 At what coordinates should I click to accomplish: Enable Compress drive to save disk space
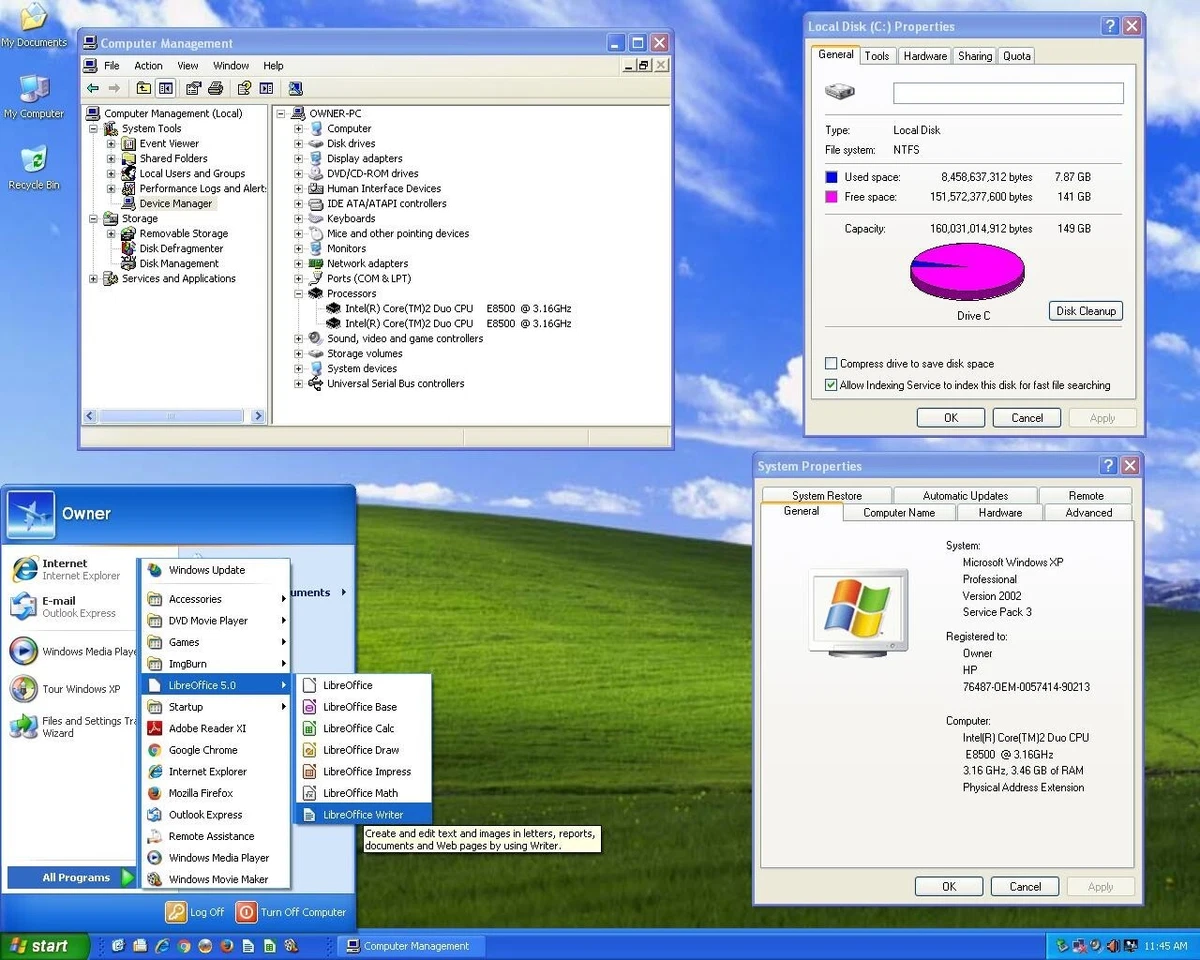point(832,364)
